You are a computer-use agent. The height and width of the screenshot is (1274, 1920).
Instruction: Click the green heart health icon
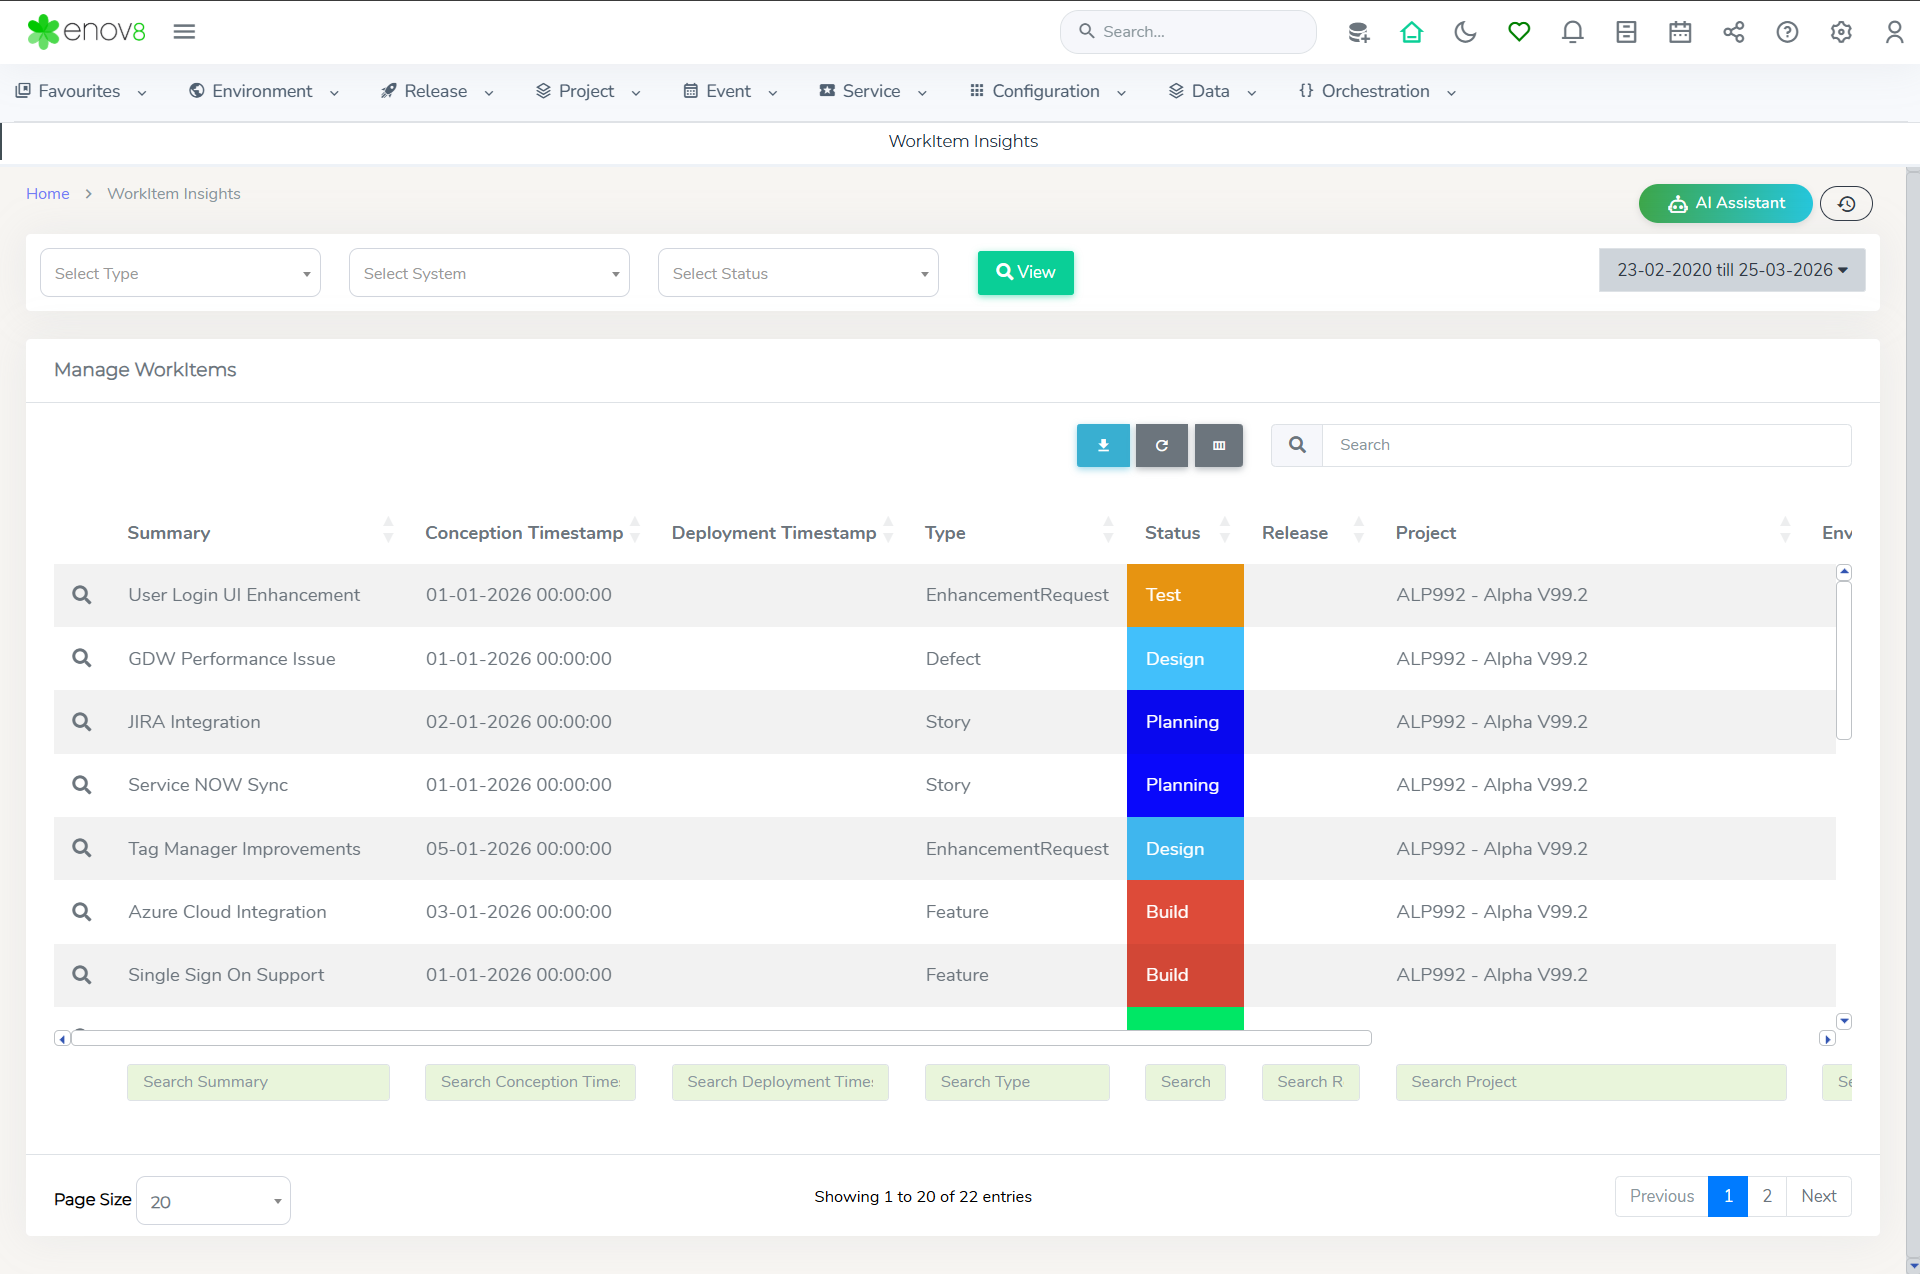click(1519, 32)
